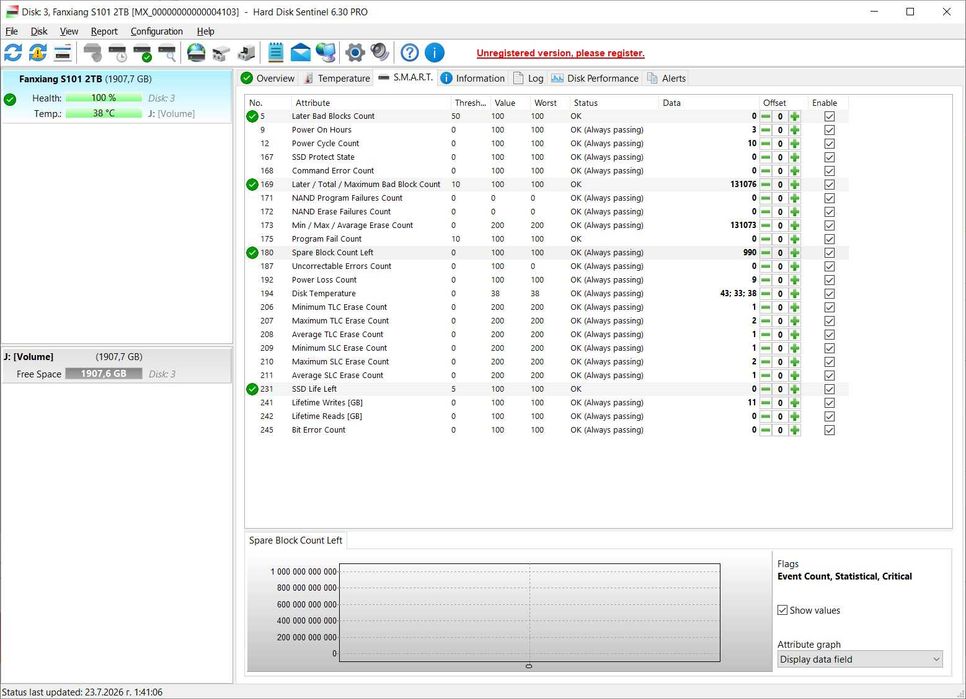The width and height of the screenshot is (966, 699).
Task: Click the speaker sound toolbar icon
Action: pyautogui.click(x=380, y=53)
